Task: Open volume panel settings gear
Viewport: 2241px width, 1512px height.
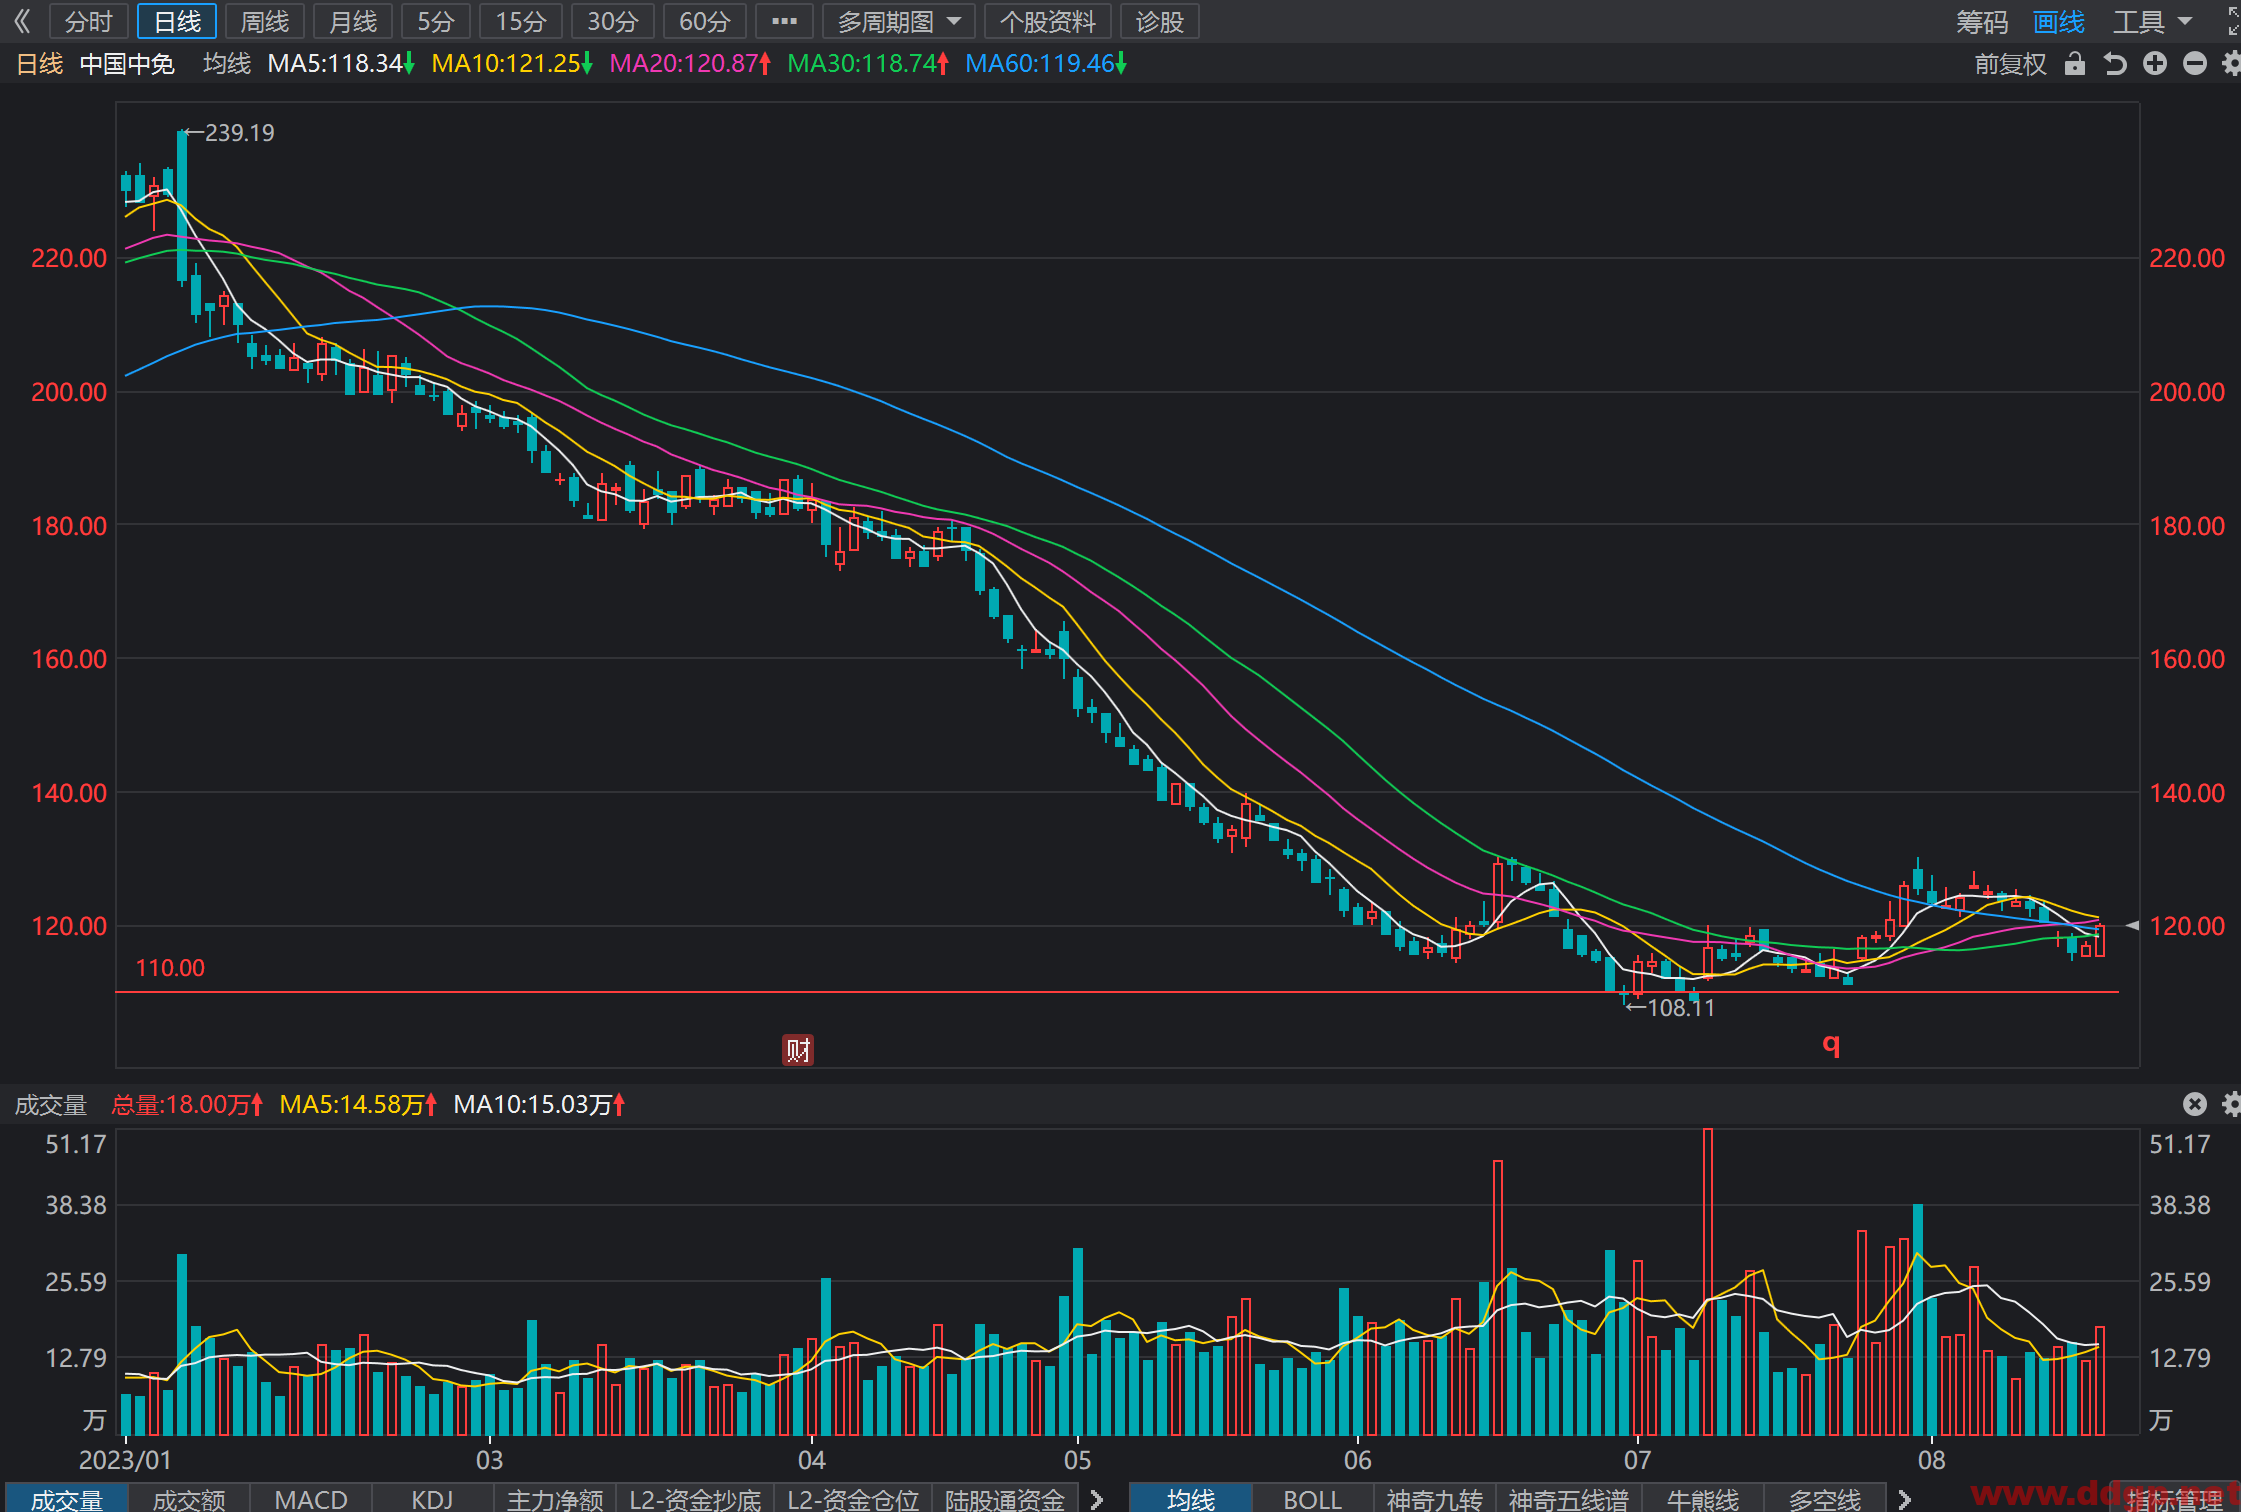Action: pyautogui.click(x=2231, y=1104)
